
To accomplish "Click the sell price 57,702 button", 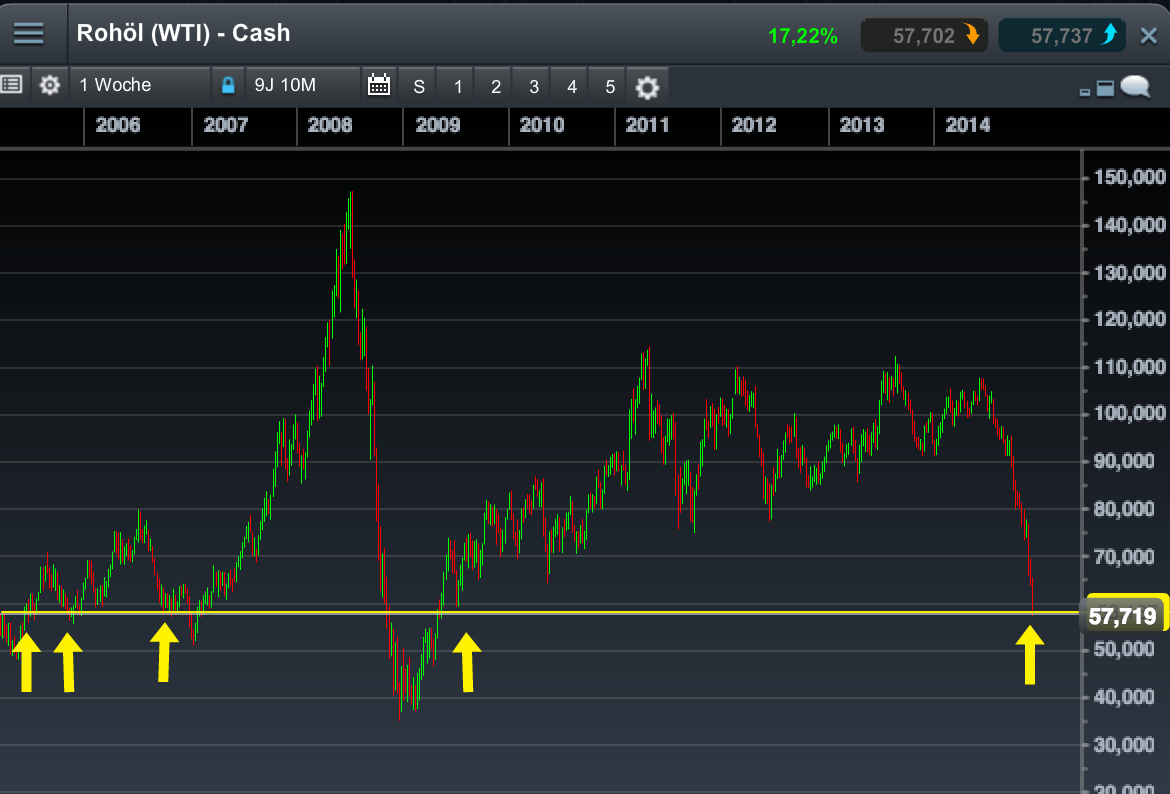I will pos(925,35).
